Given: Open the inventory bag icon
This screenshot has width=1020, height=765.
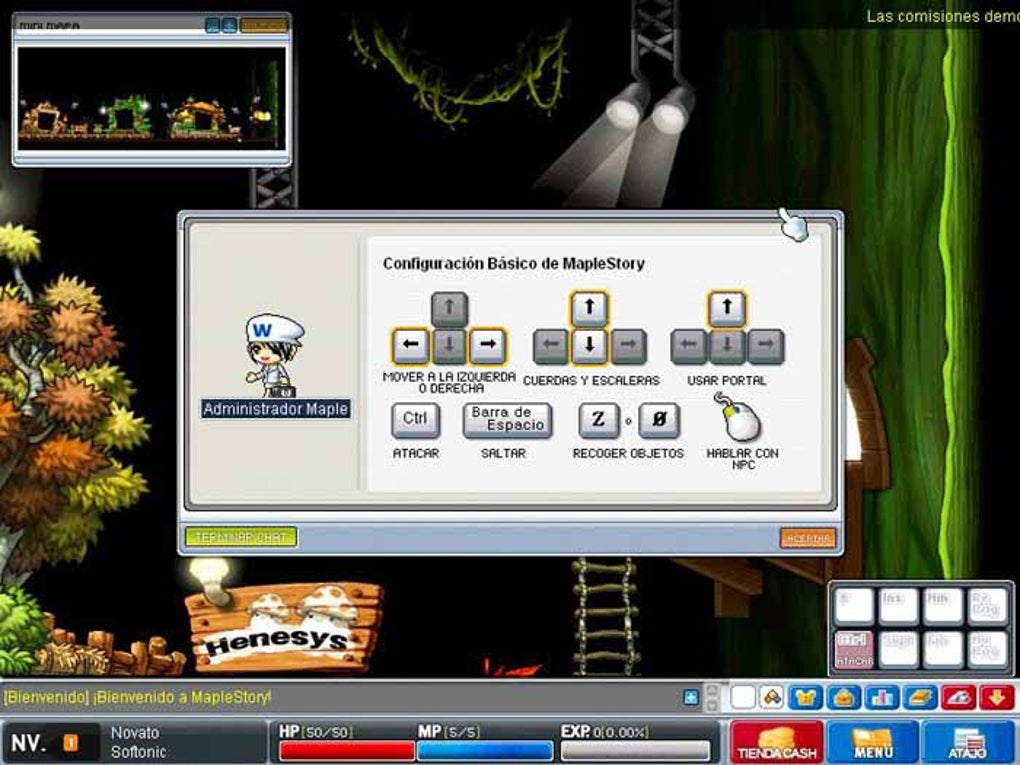Looking at the screenshot, I should pyautogui.click(x=844, y=697).
